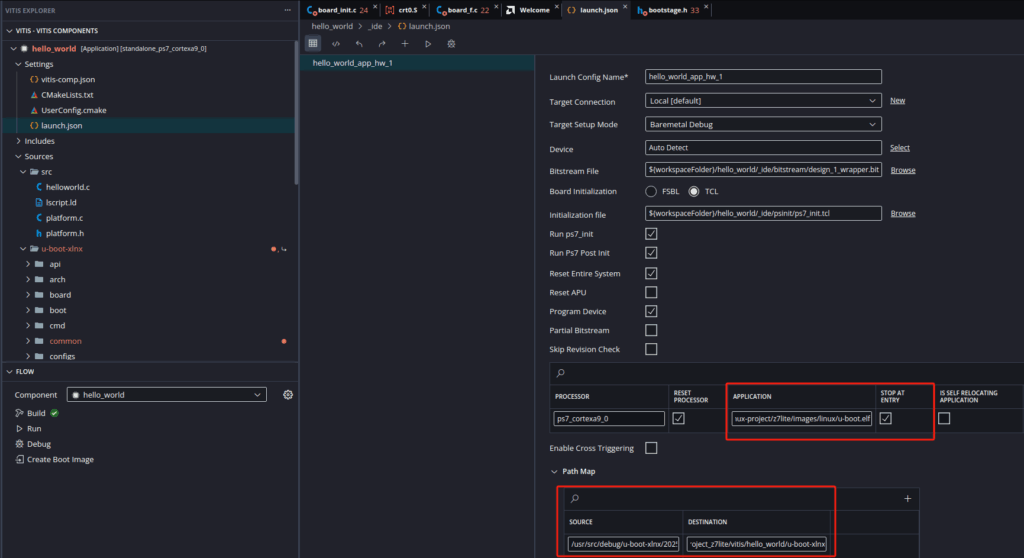Viewport: 1024px width, 558px height.
Task: Collapse the FLOW panel section
Action: point(10,372)
